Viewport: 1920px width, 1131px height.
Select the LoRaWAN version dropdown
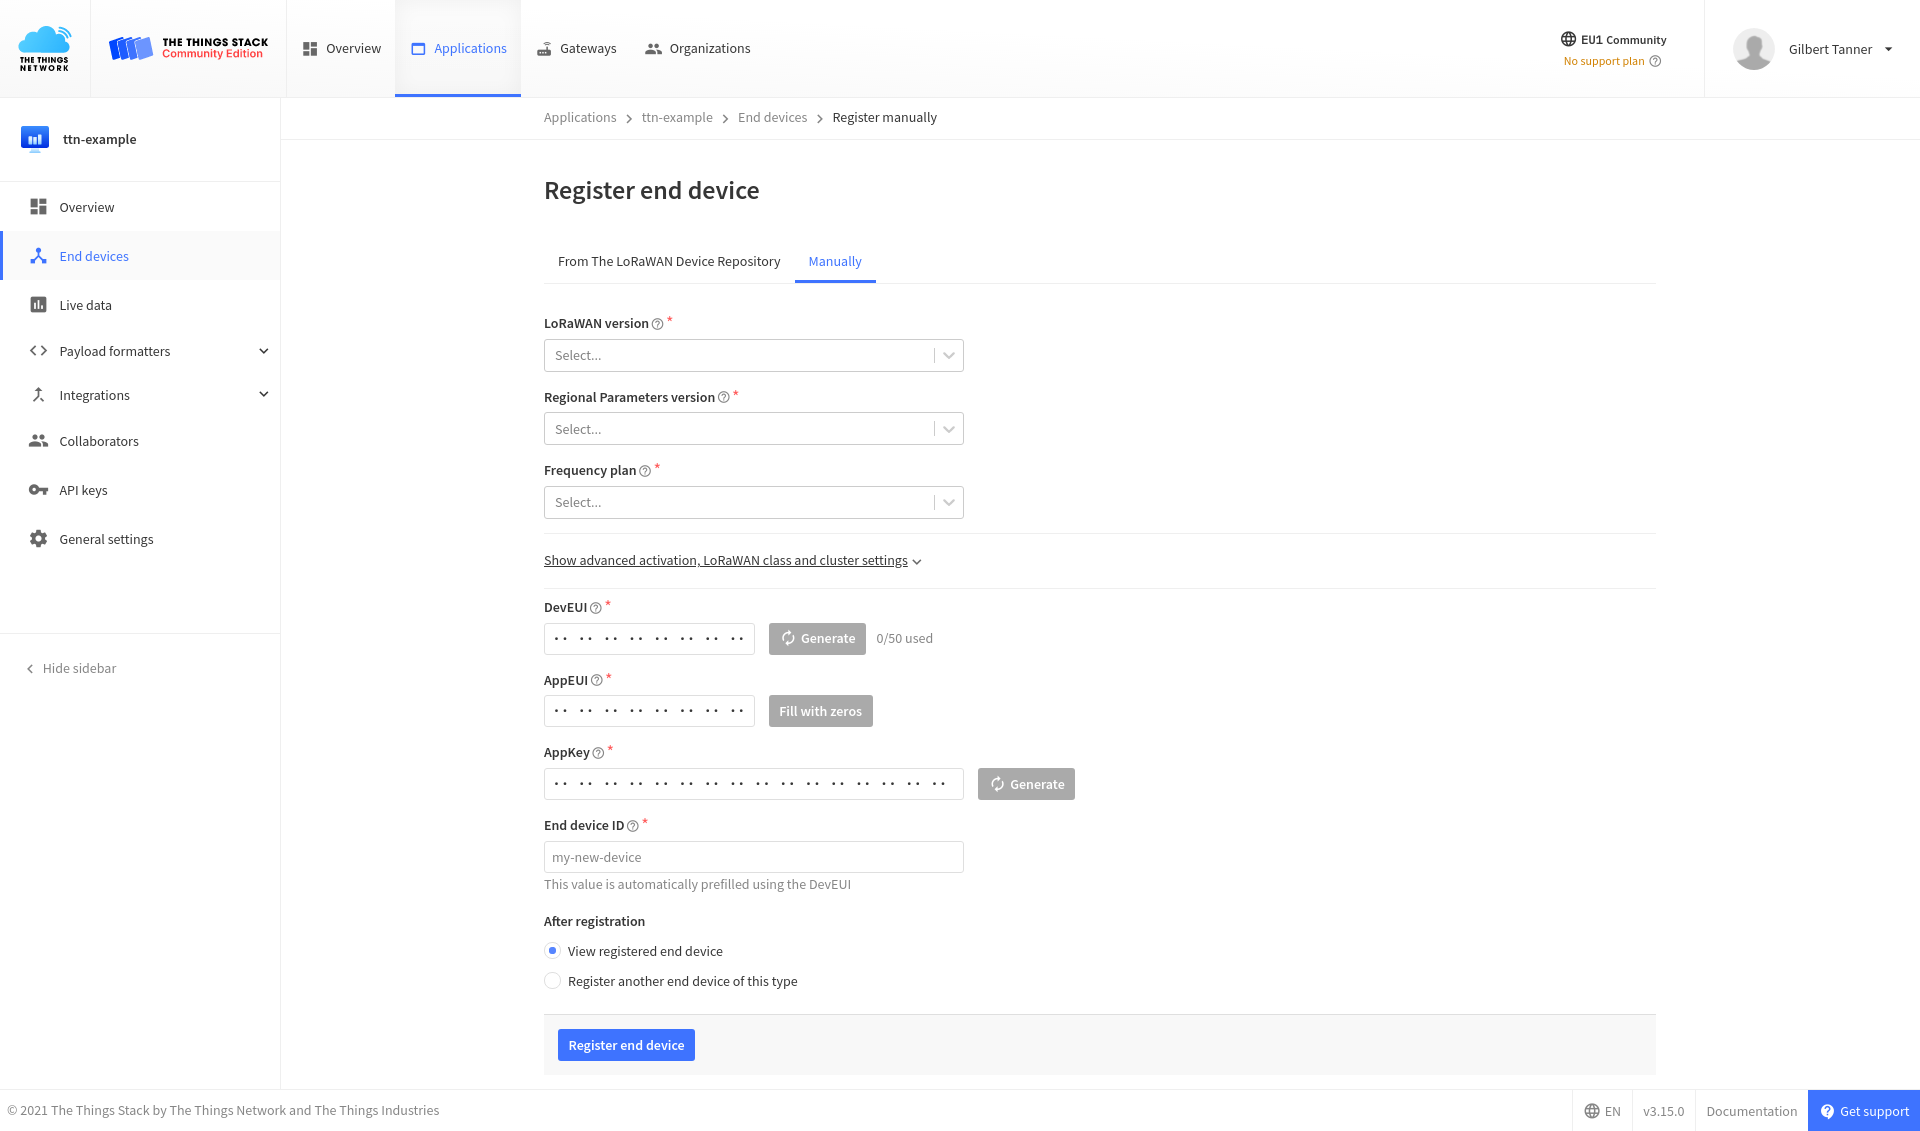753,354
